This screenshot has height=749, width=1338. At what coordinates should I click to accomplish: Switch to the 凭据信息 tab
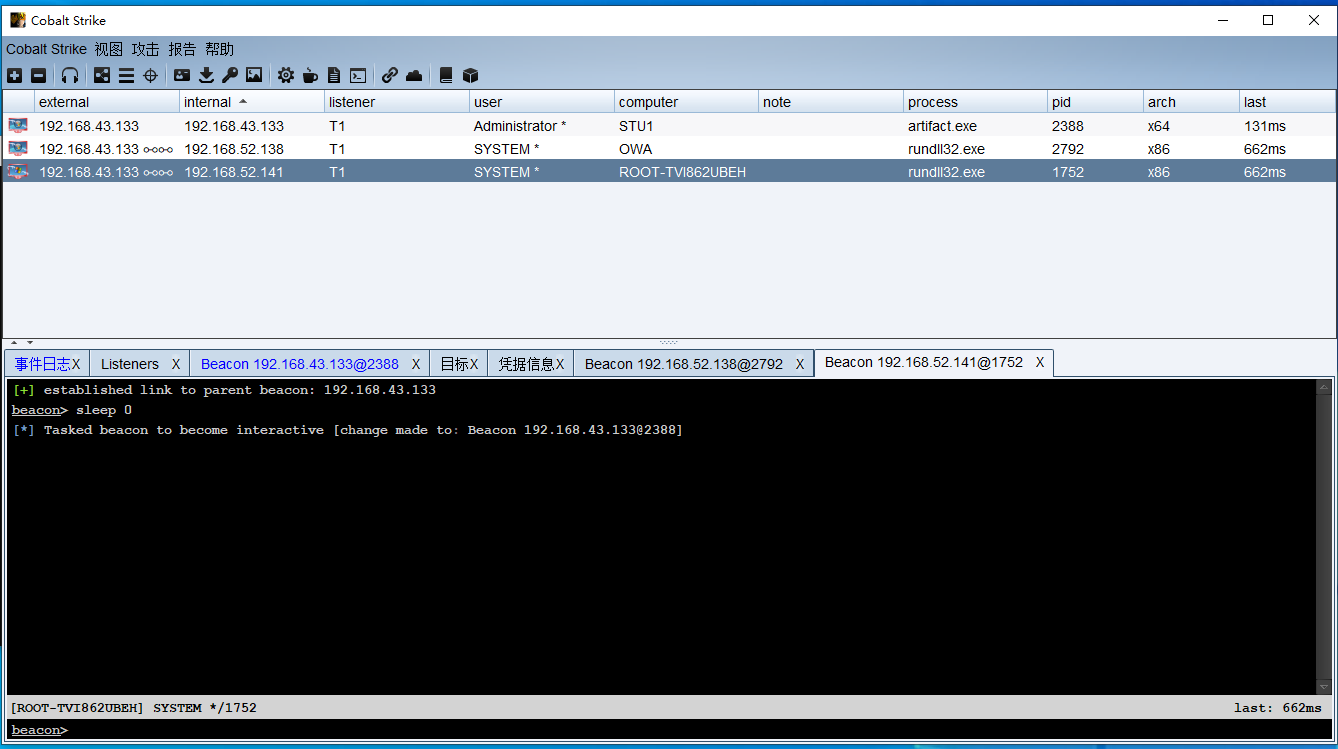tap(527, 364)
